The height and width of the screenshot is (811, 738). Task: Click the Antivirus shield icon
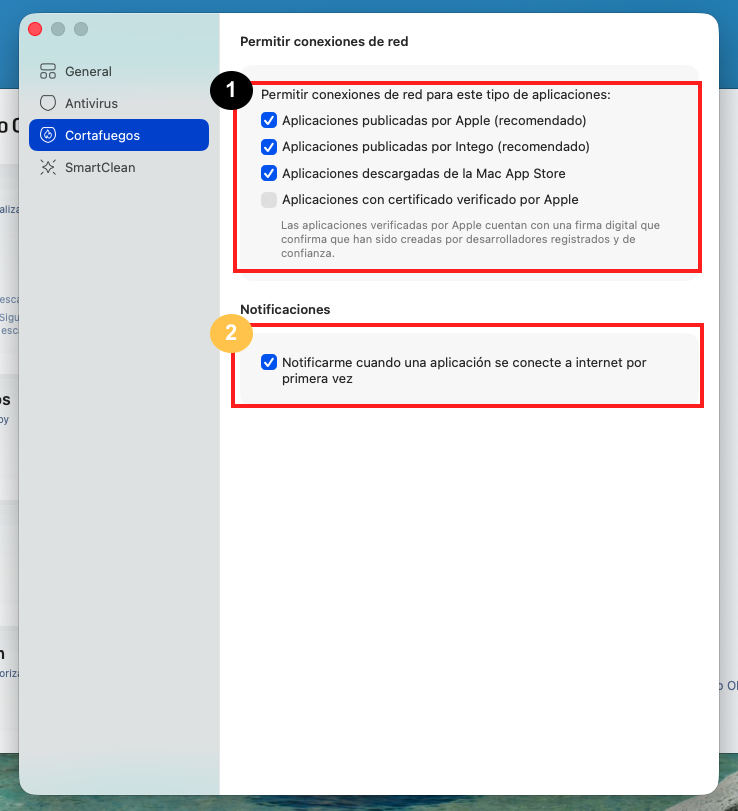48,103
